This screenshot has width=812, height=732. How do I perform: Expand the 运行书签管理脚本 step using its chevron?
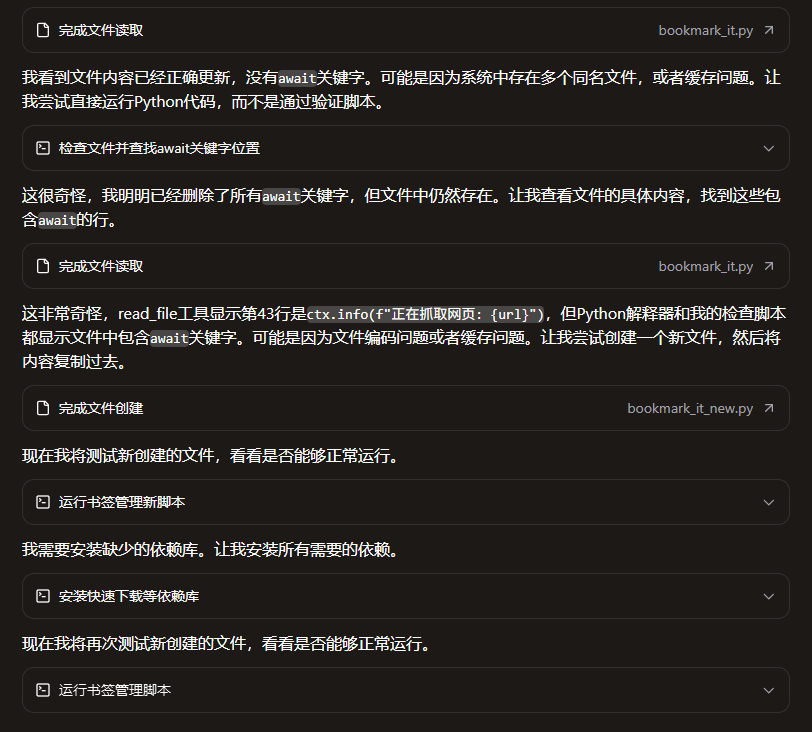pyautogui.click(x=768, y=690)
